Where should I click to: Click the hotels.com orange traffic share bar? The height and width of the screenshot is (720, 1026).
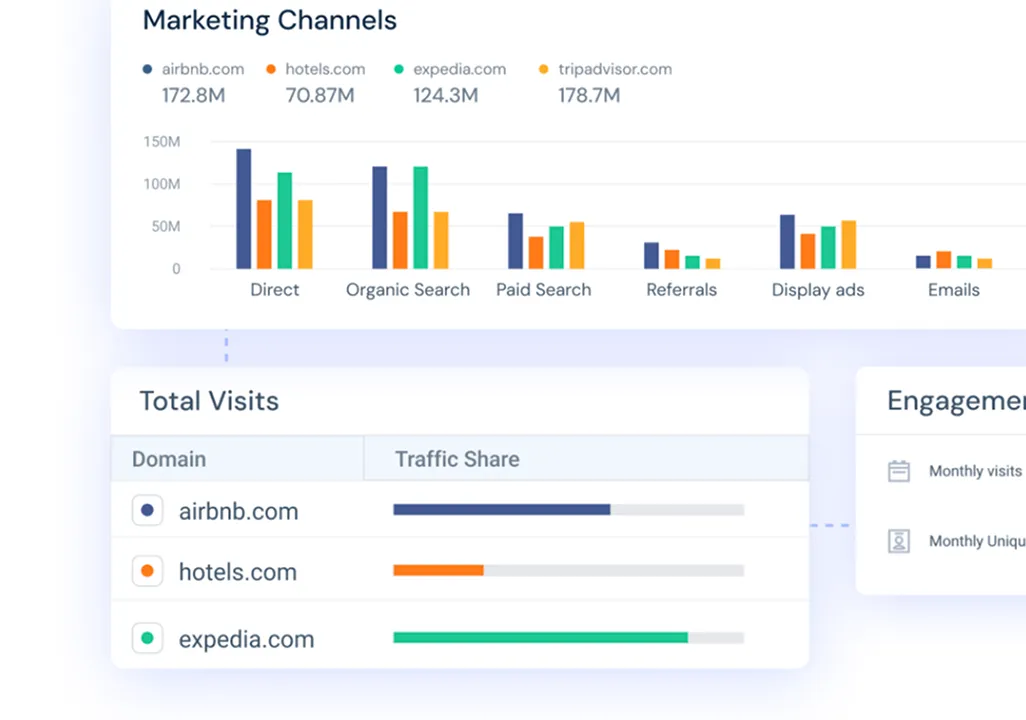438,571
